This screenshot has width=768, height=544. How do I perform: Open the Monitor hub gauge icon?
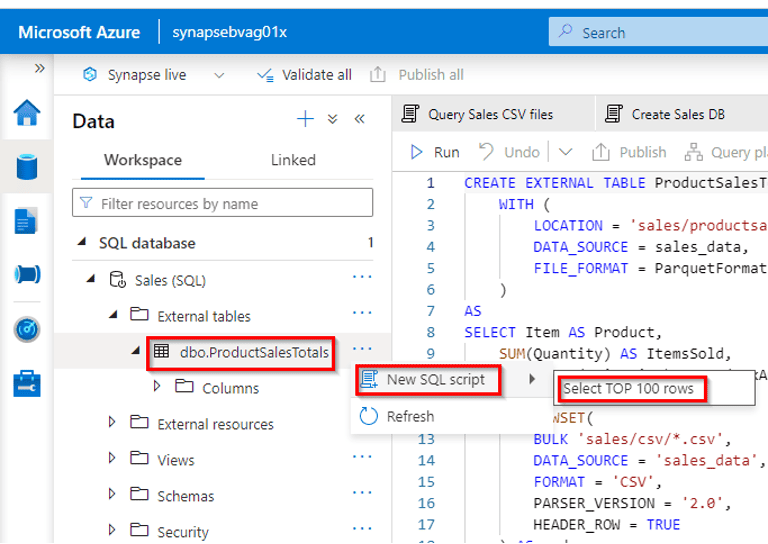pyautogui.click(x=27, y=329)
